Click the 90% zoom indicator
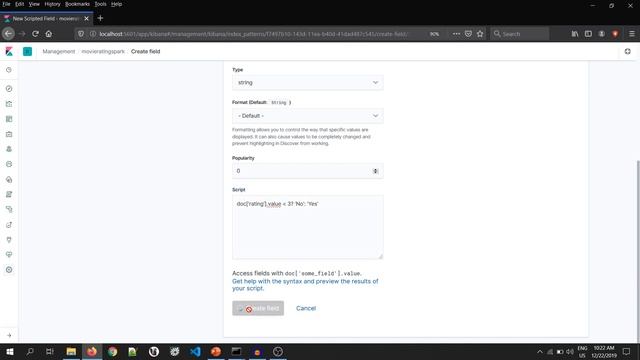 (x=434, y=34)
